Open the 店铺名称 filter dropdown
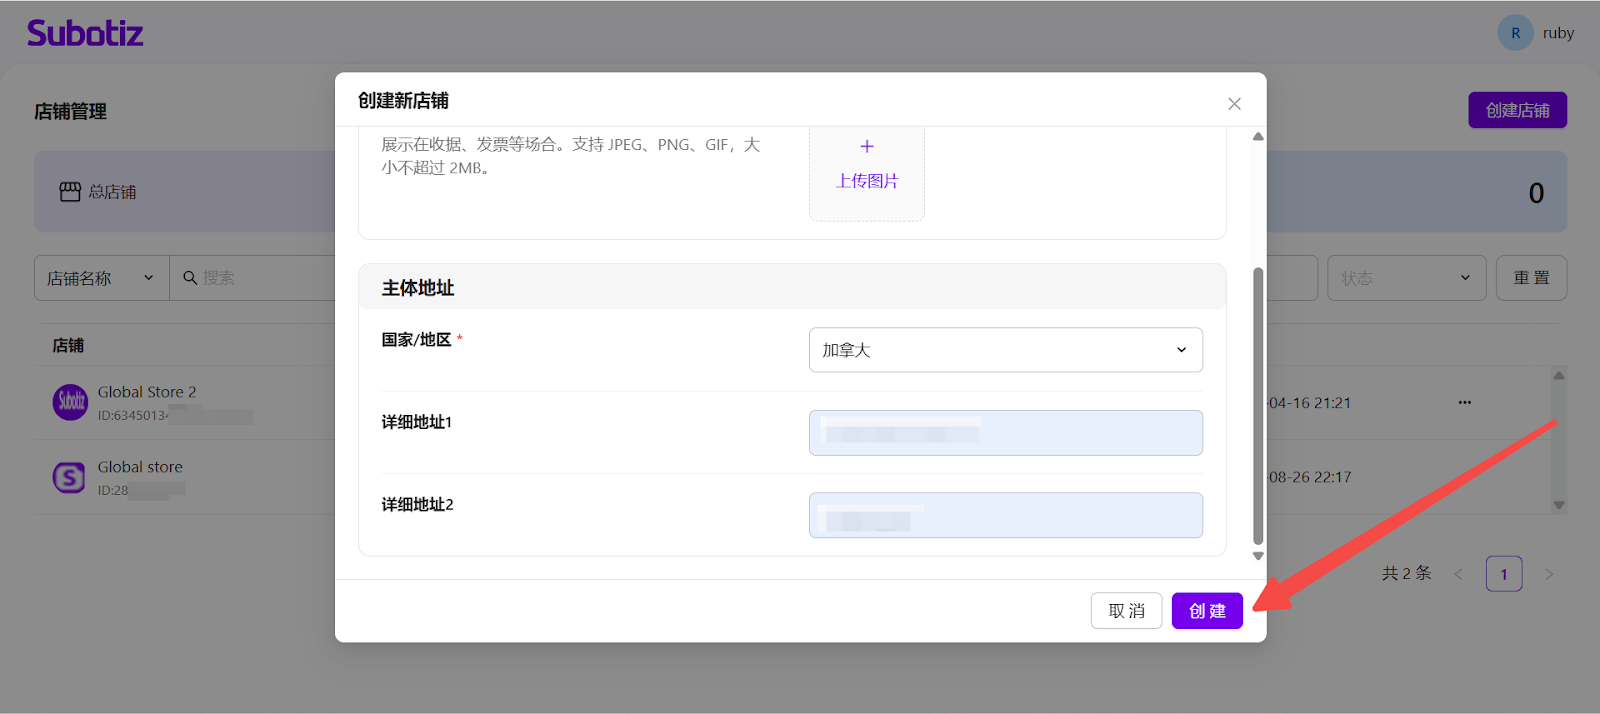The width and height of the screenshot is (1600, 714). [x=101, y=278]
